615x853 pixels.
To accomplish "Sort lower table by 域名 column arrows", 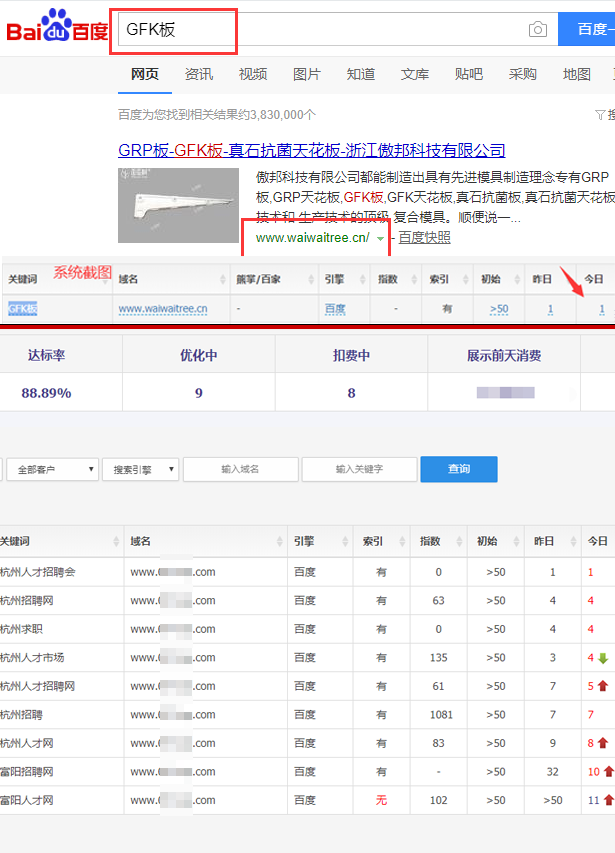I will point(279,541).
